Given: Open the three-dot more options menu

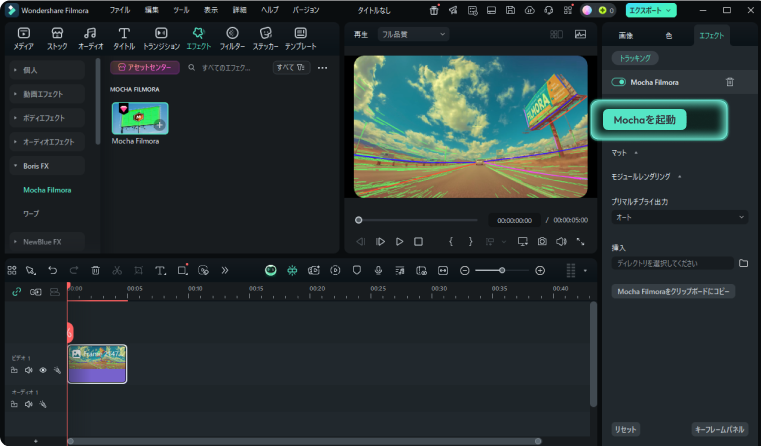Looking at the screenshot, I should point(322,68).
